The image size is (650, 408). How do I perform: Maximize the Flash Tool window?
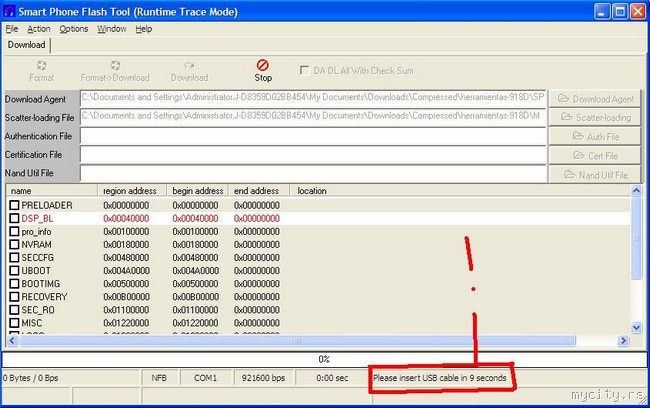click(620, 12)
